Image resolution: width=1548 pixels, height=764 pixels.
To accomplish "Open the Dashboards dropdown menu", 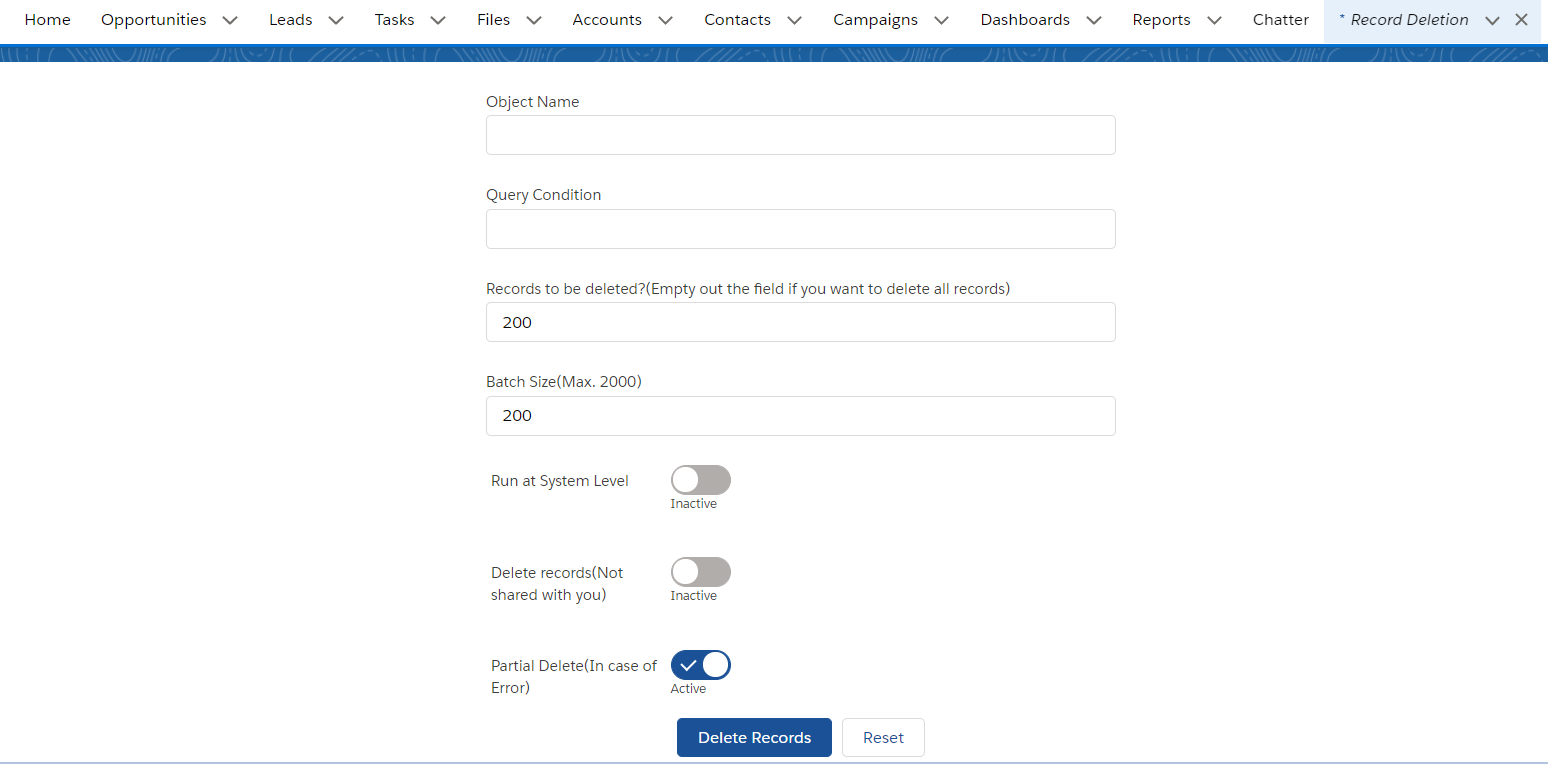I will click(1094, 19).
